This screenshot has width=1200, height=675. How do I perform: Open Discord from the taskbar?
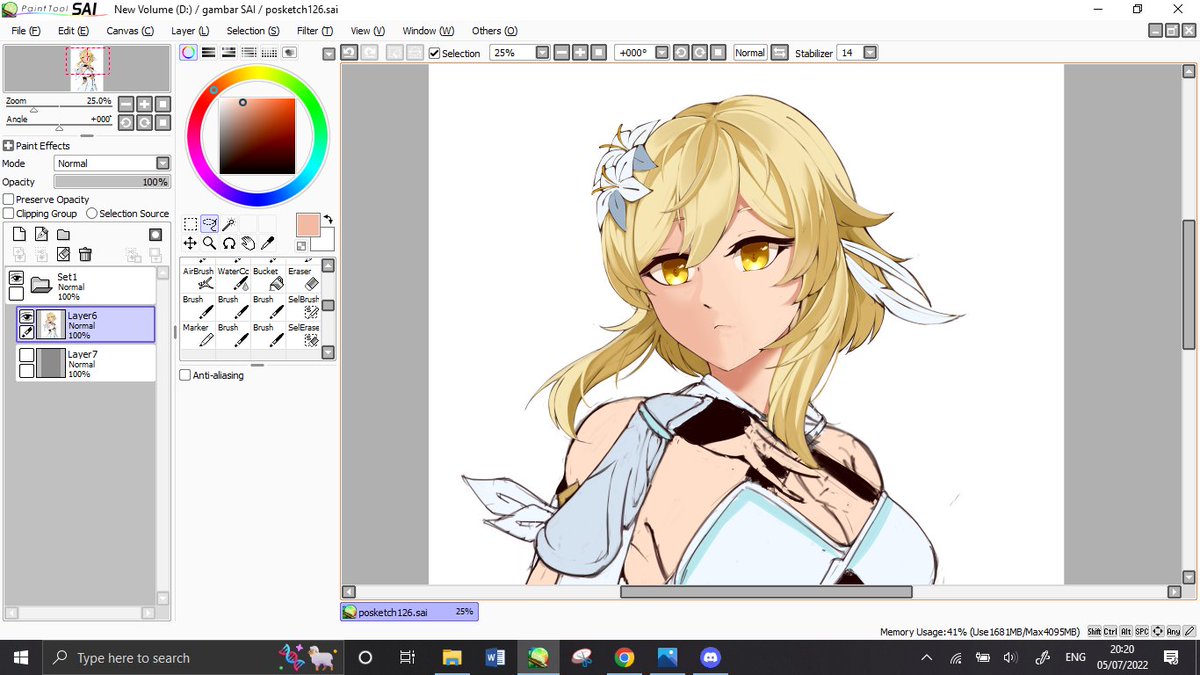[711, 657]
